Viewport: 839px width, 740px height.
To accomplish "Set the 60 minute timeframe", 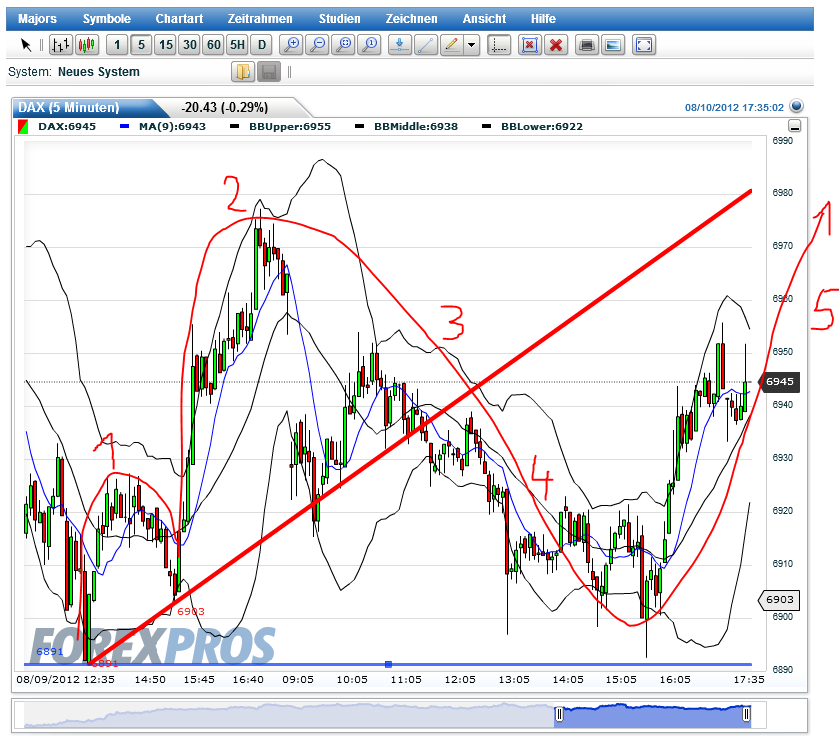I will pos(214,44).
